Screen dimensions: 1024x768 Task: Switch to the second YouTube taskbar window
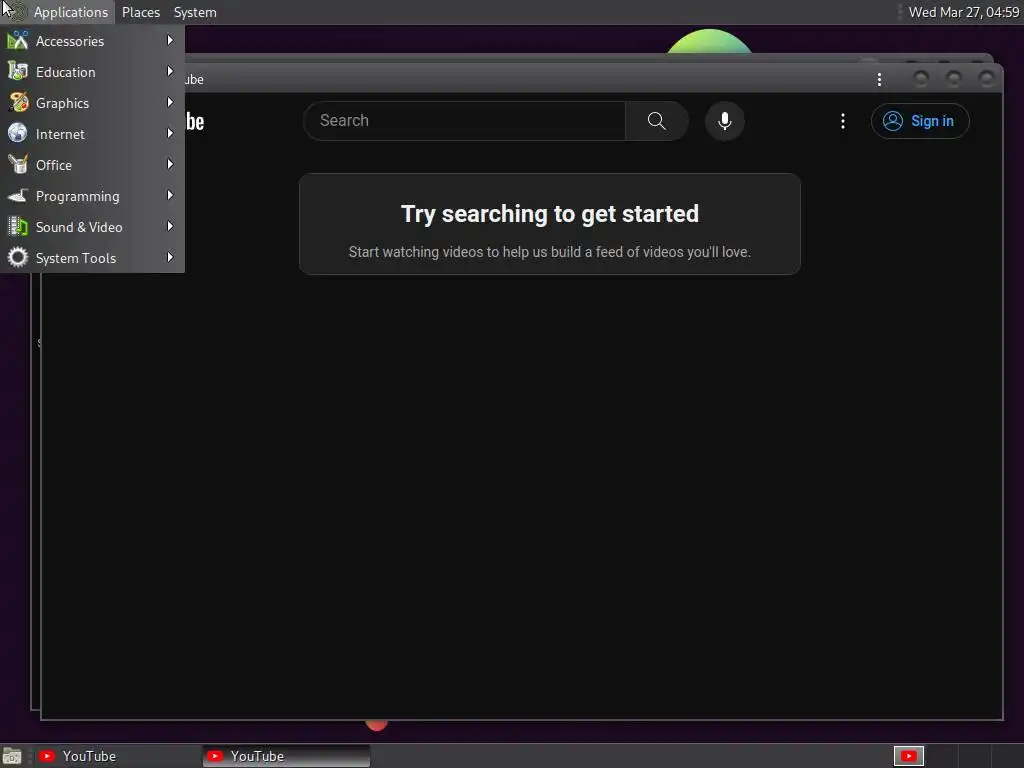point(286,756)
